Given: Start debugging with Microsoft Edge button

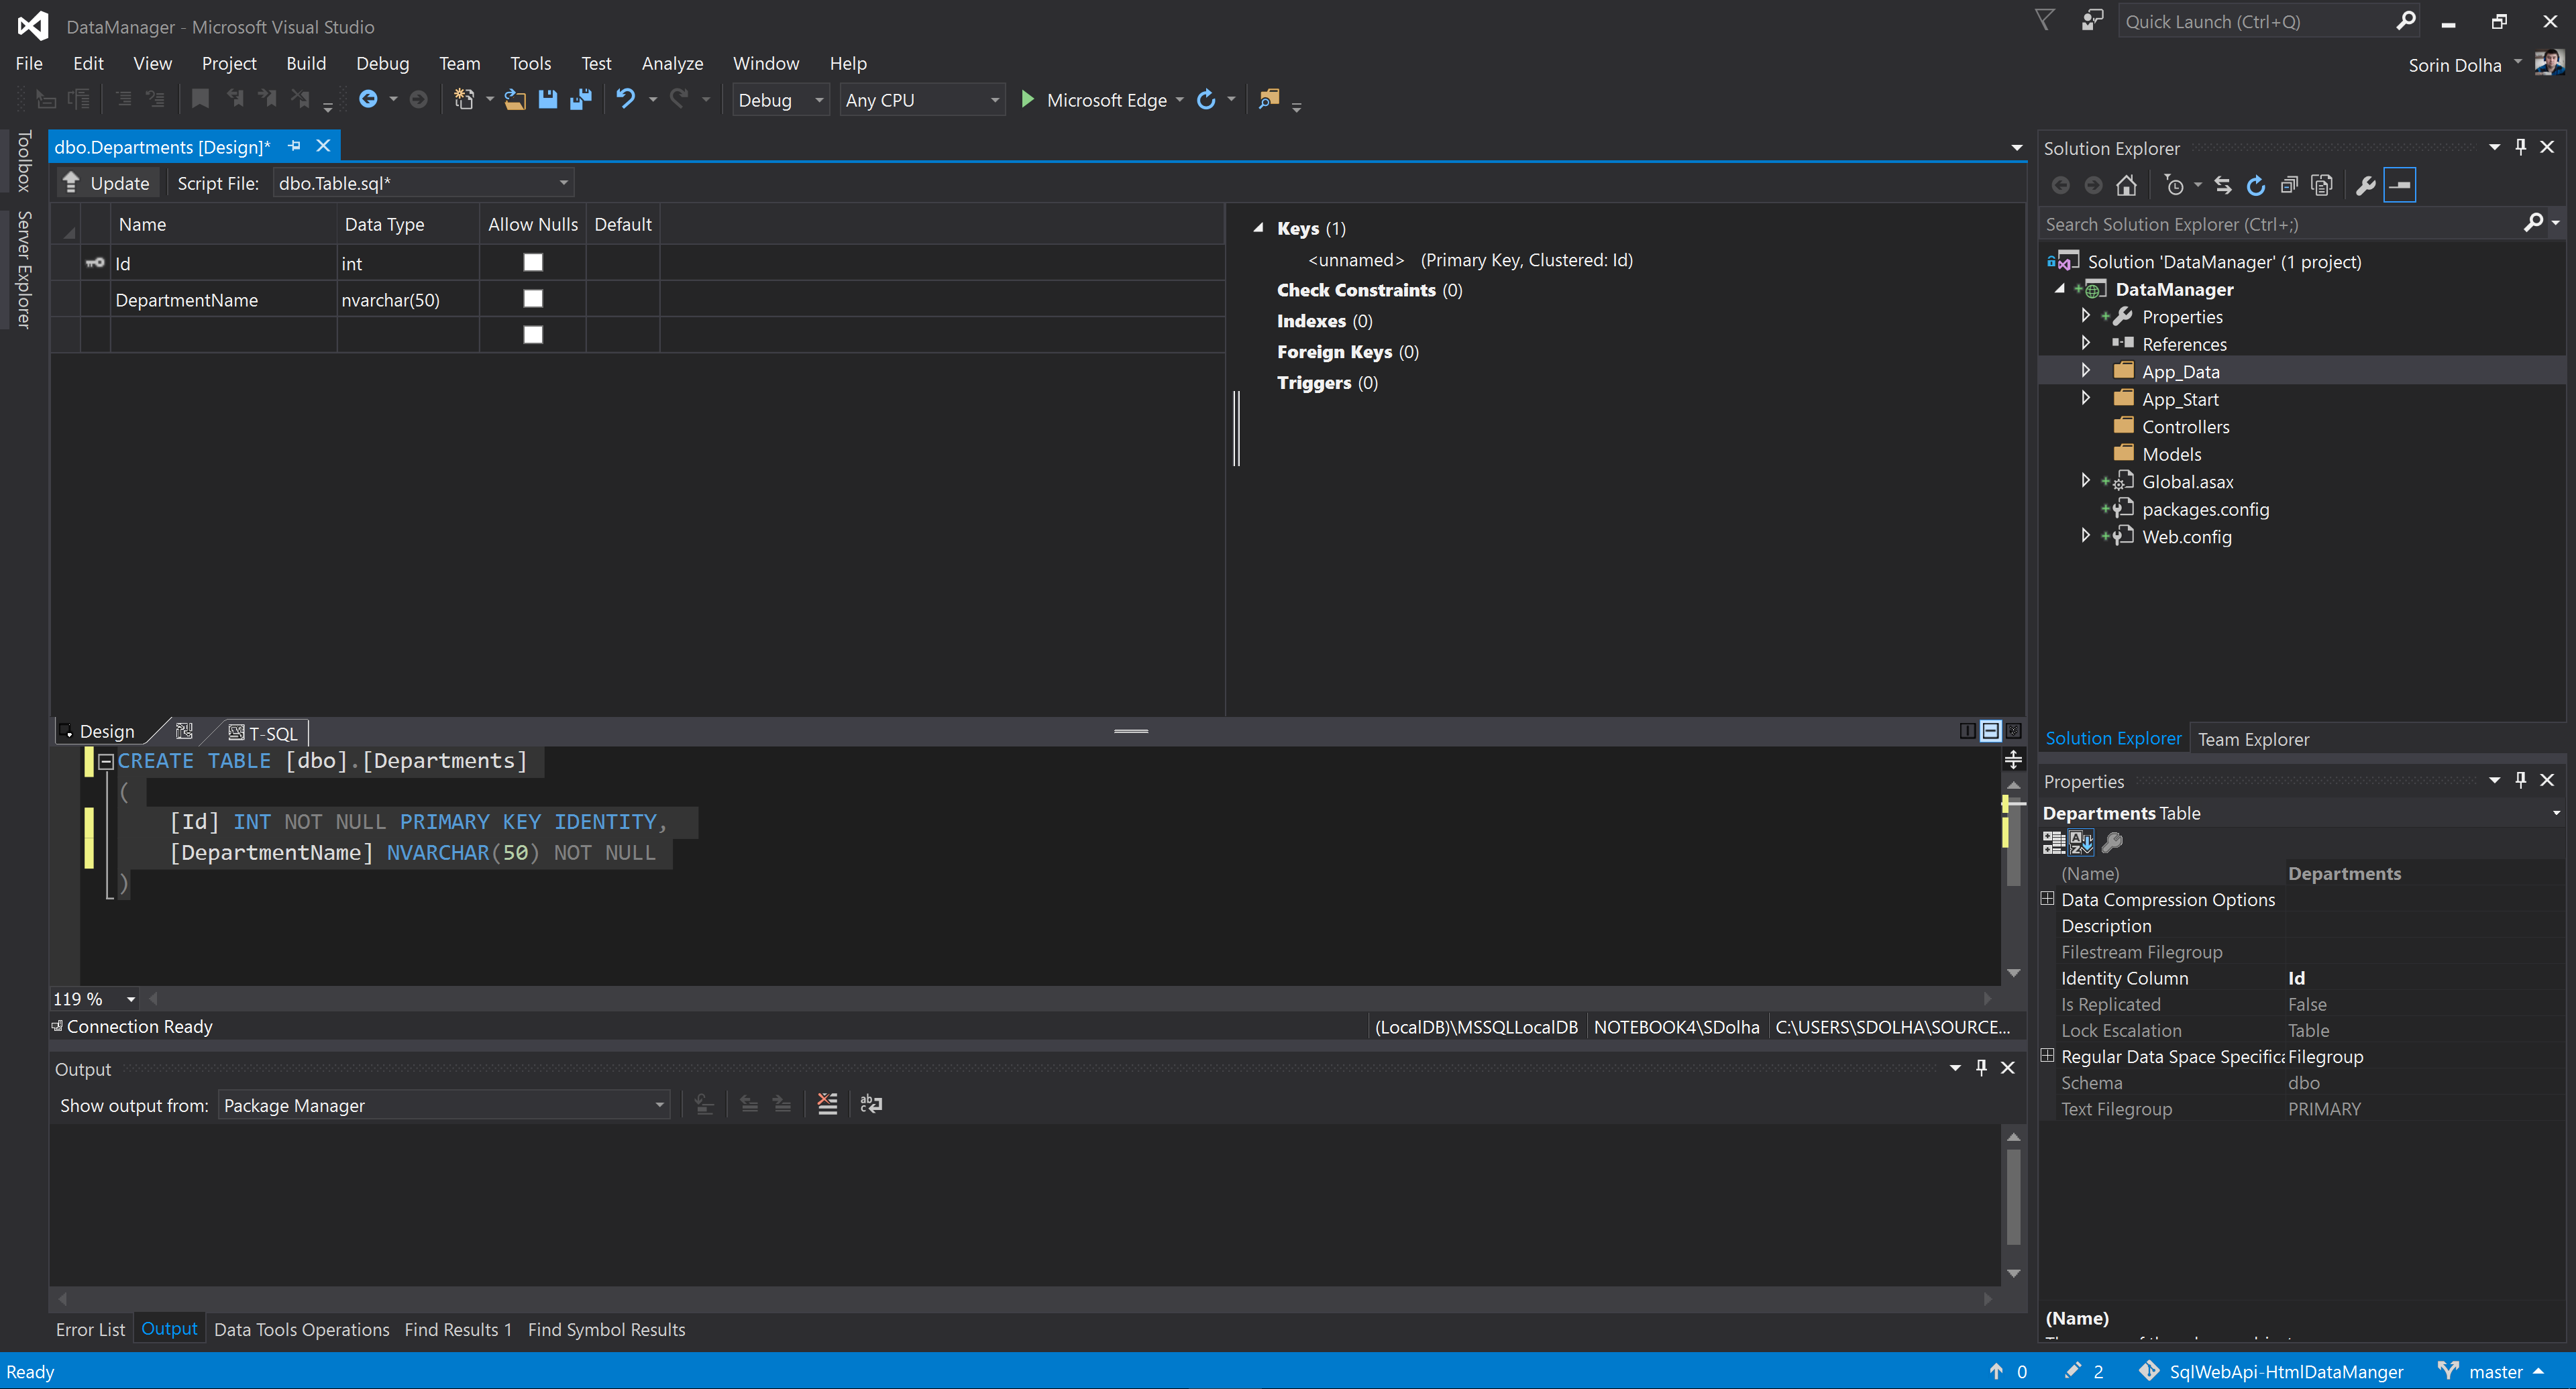Looking at the screenshot, I should 1094,100.
